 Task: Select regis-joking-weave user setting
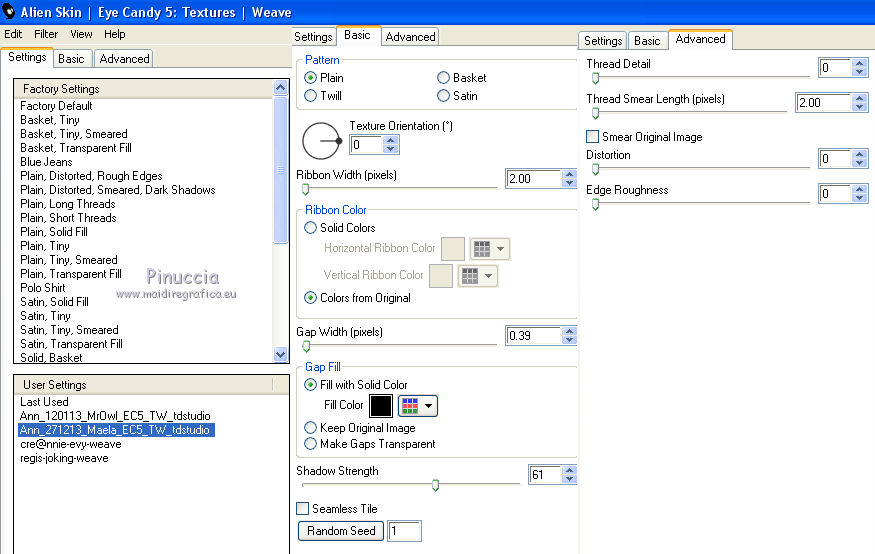pyautogui.click(x=64, y=458)
